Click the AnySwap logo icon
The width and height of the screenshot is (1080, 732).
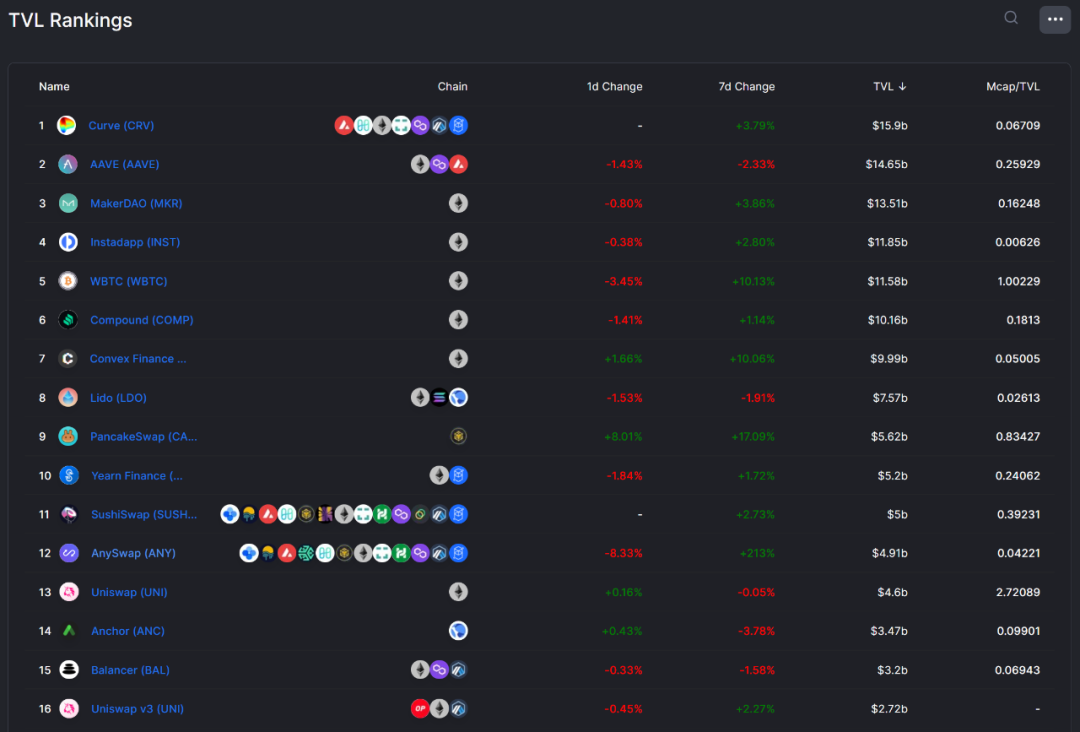click(69, 553)
